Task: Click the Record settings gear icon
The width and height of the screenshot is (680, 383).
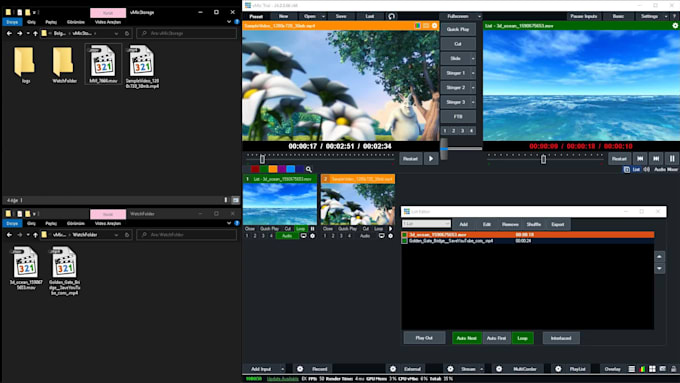Action: tap(300, 369)
